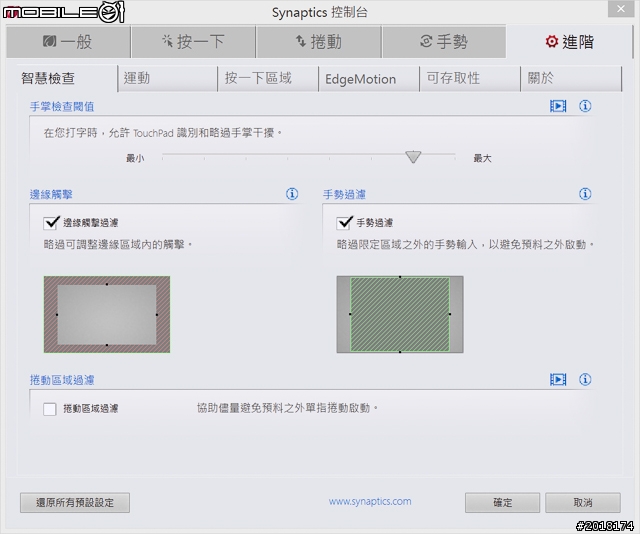Image resolution: width=640 pixels, height=534 pixels.
Task: Enable the 捲動區域過濾 checkbox
Action: click(x=50, y=409)
